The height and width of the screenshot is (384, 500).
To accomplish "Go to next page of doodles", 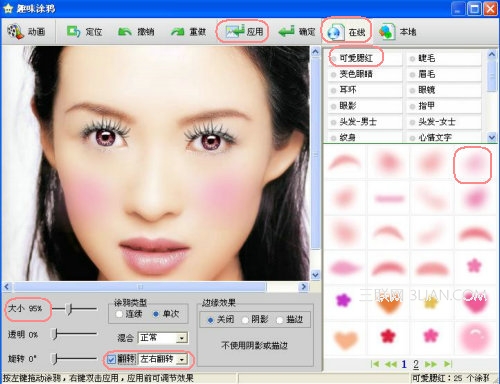I will 431,364.
